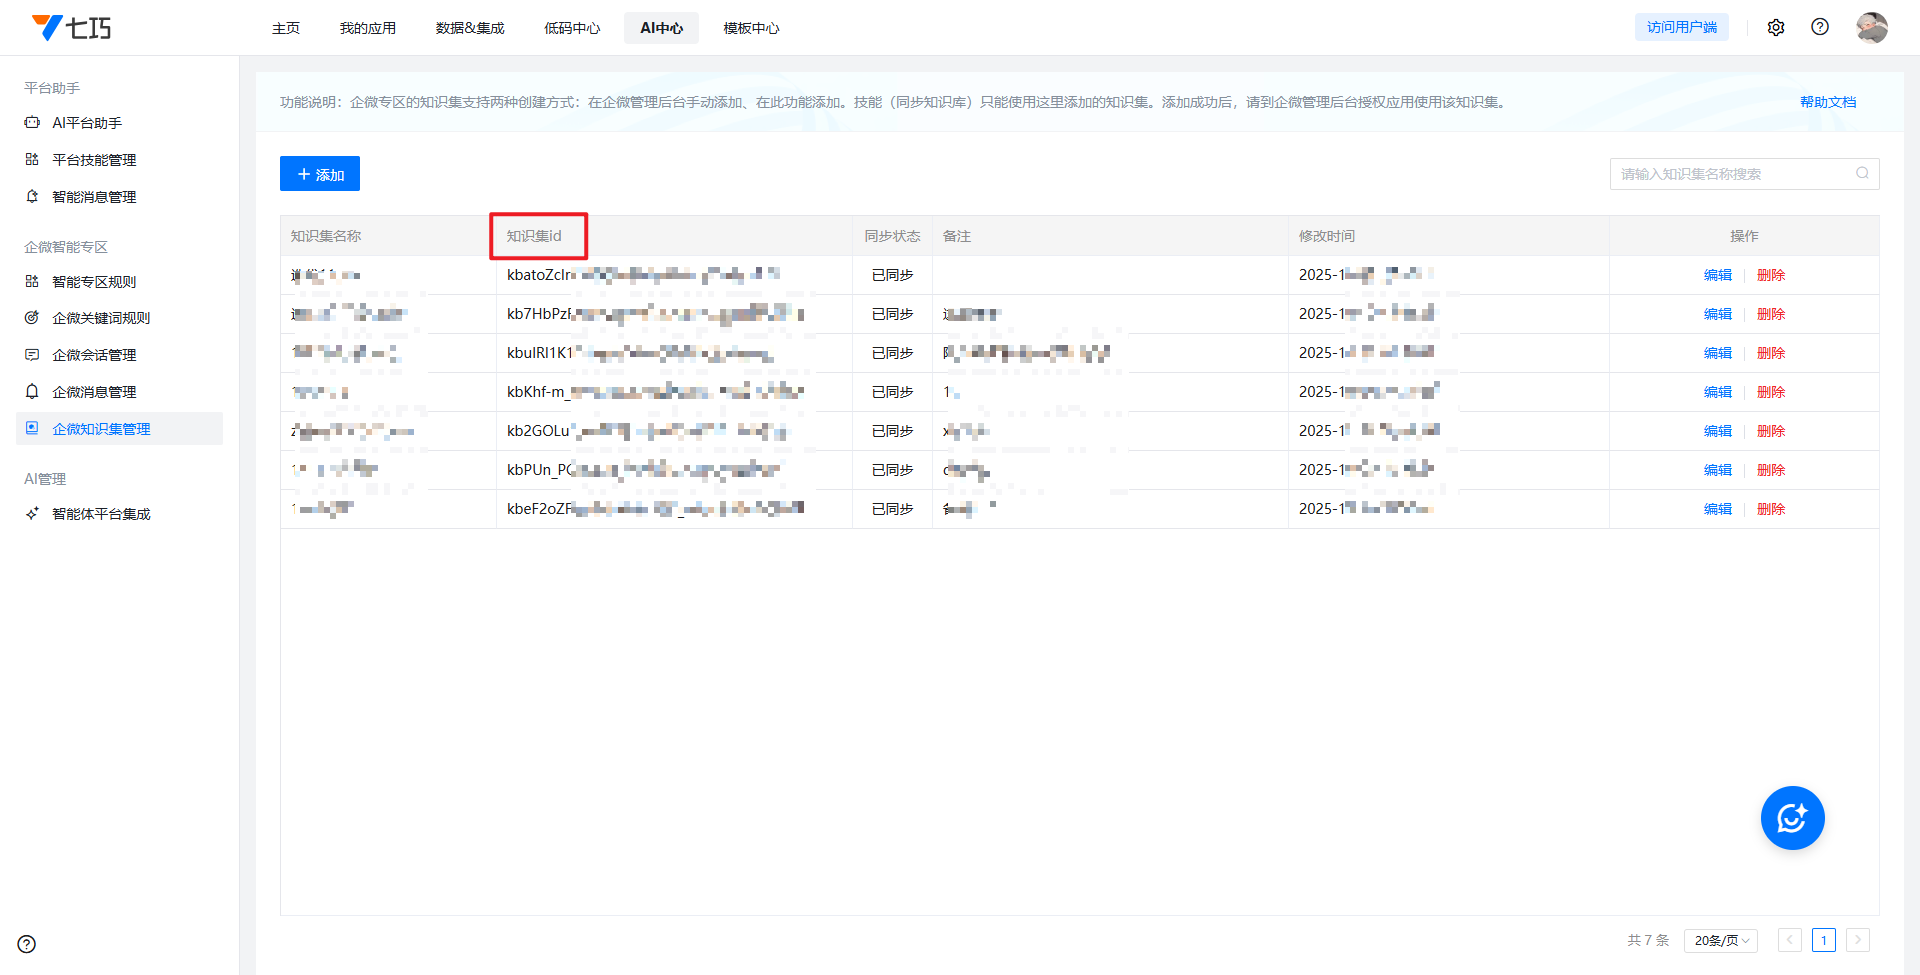Click the 七巧 logo
1920x975 pixels.
point(72,28)
